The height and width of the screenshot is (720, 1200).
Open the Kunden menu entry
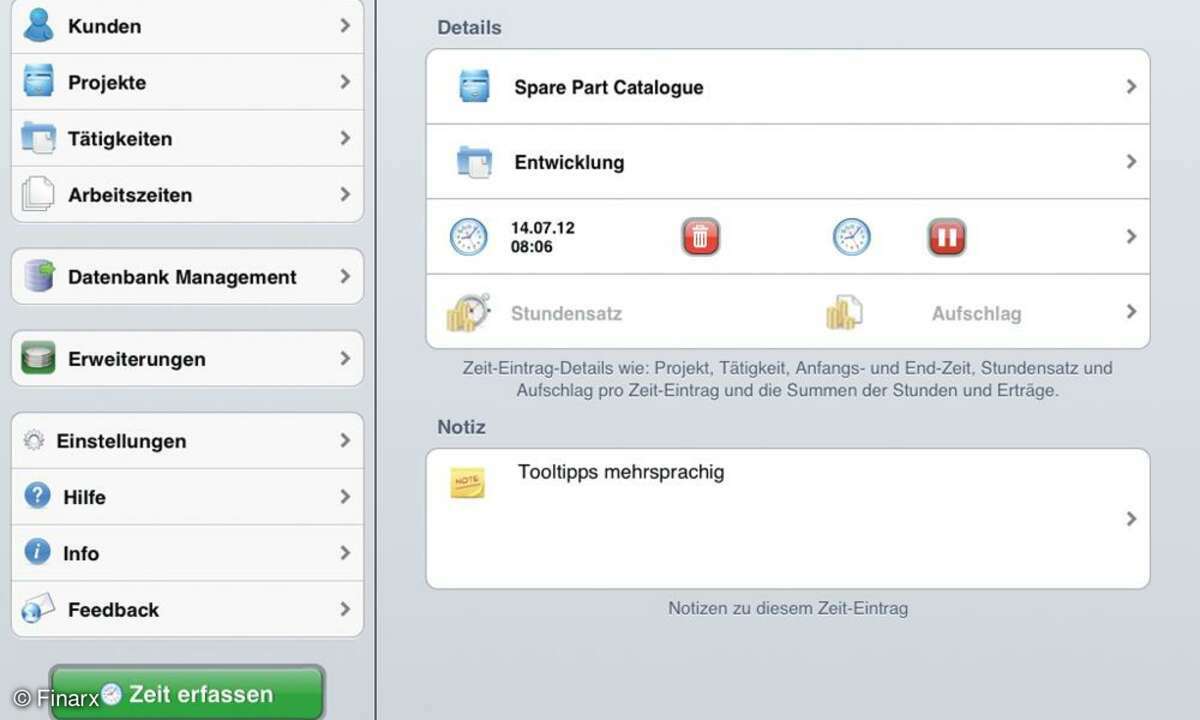[x=187, y=25]
